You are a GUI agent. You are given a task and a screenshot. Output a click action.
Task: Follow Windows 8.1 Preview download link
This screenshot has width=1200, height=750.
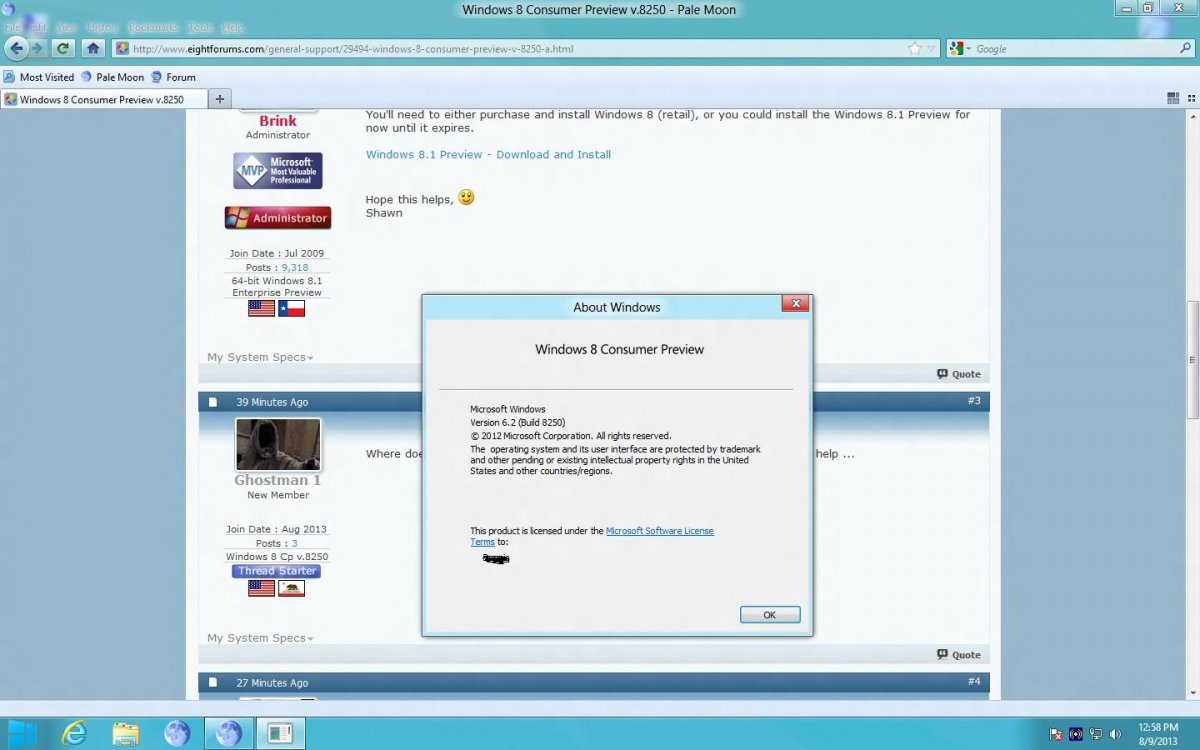coord(488,154)
